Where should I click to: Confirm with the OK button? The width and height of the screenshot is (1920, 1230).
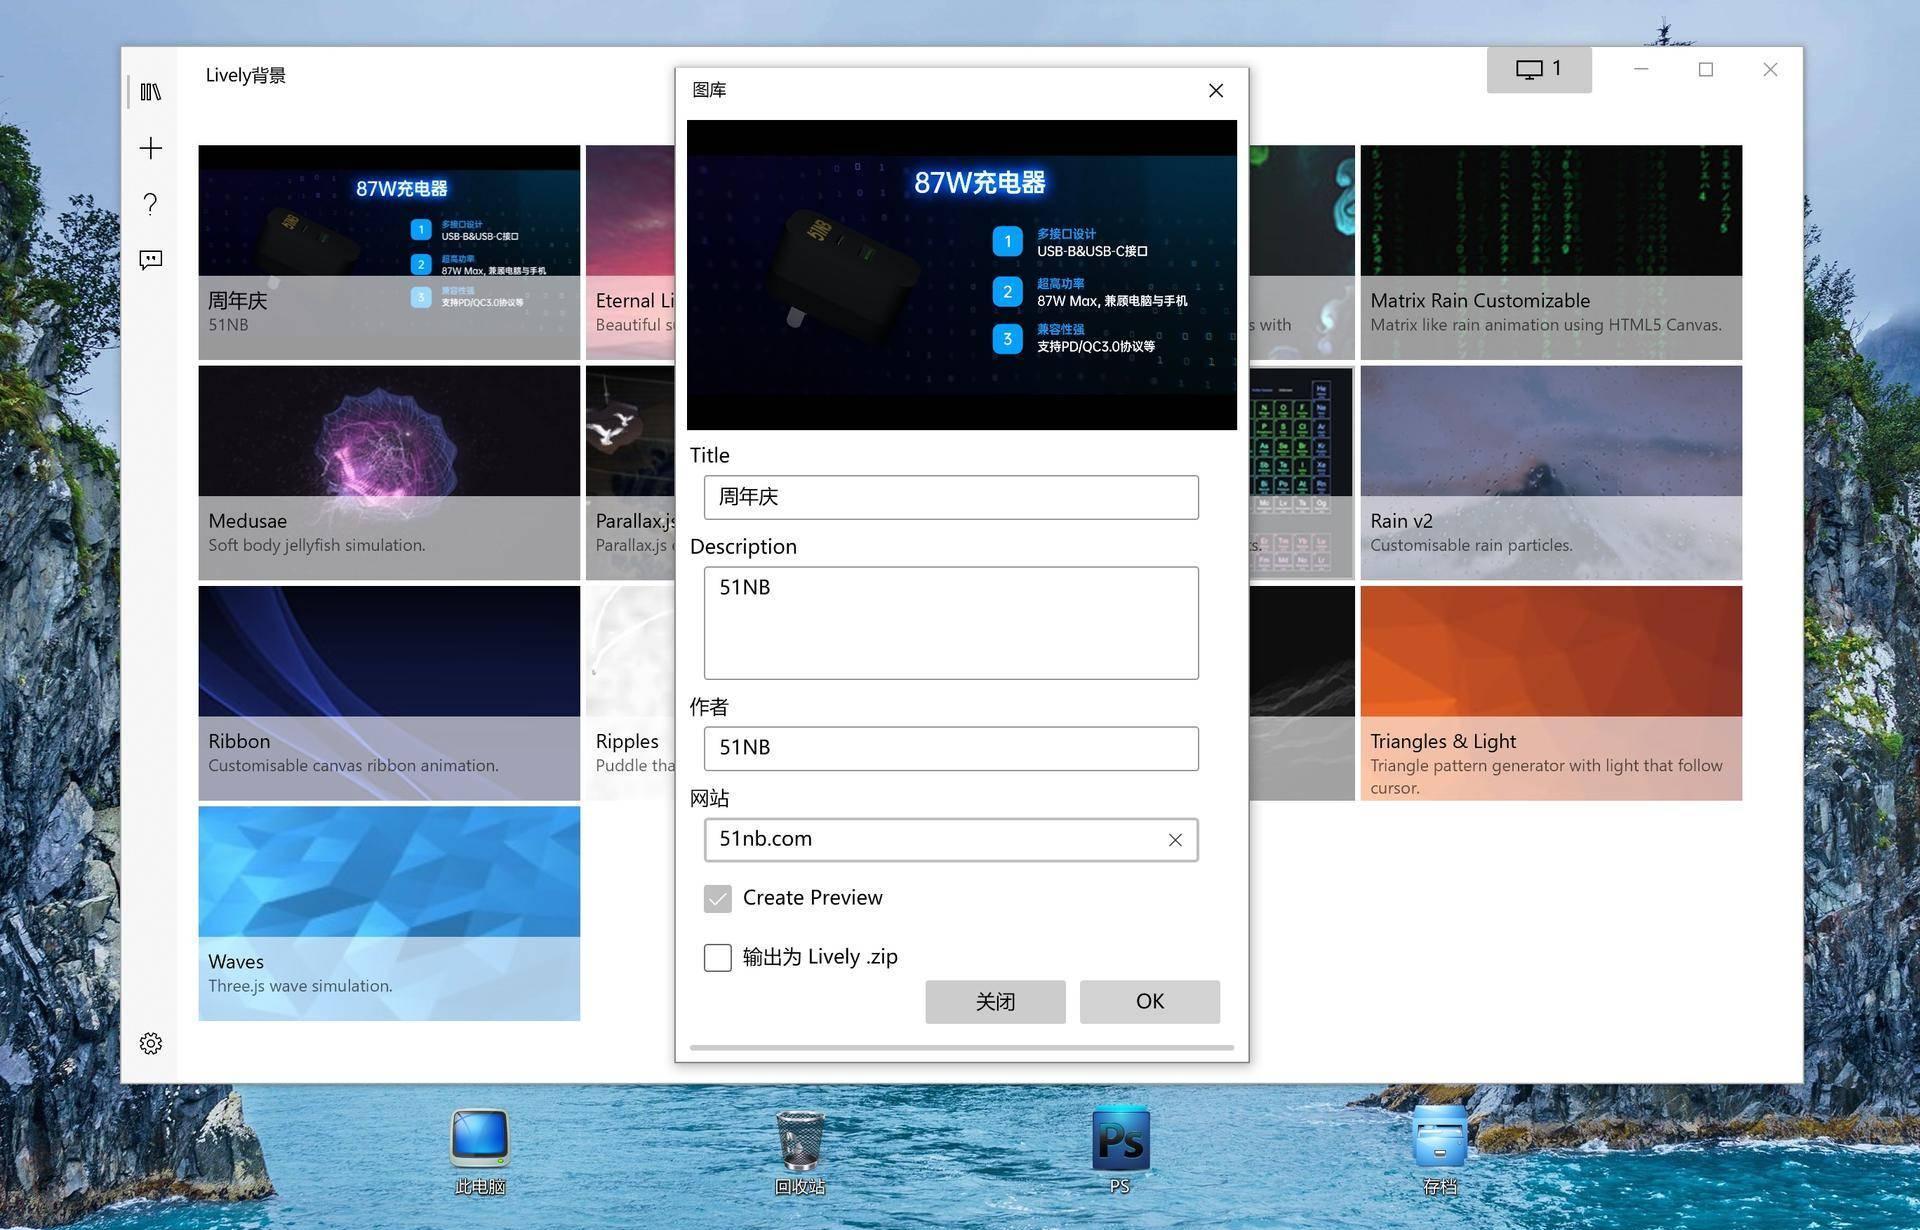tap(1150, 1002)
